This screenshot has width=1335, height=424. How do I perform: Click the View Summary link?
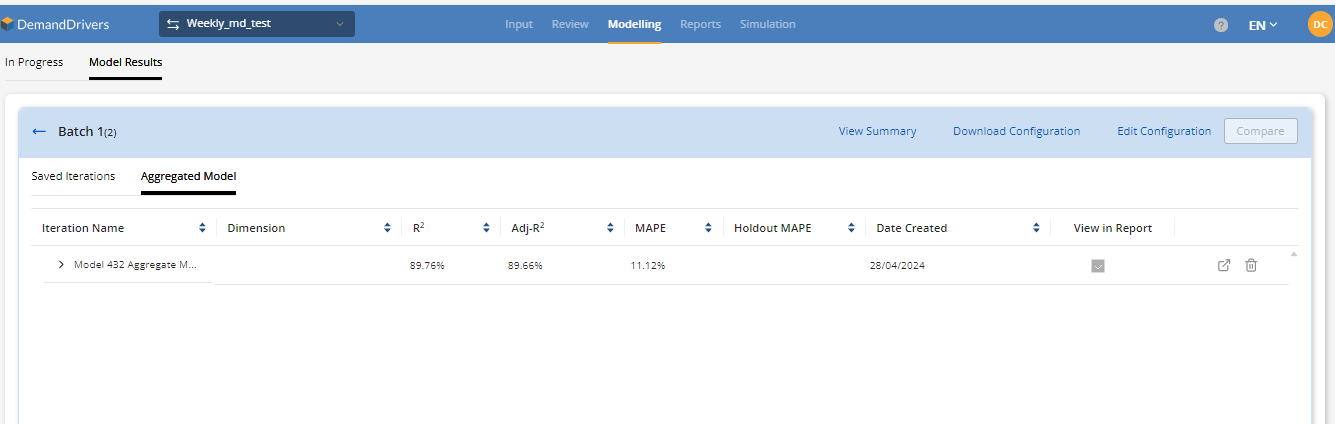877,131
